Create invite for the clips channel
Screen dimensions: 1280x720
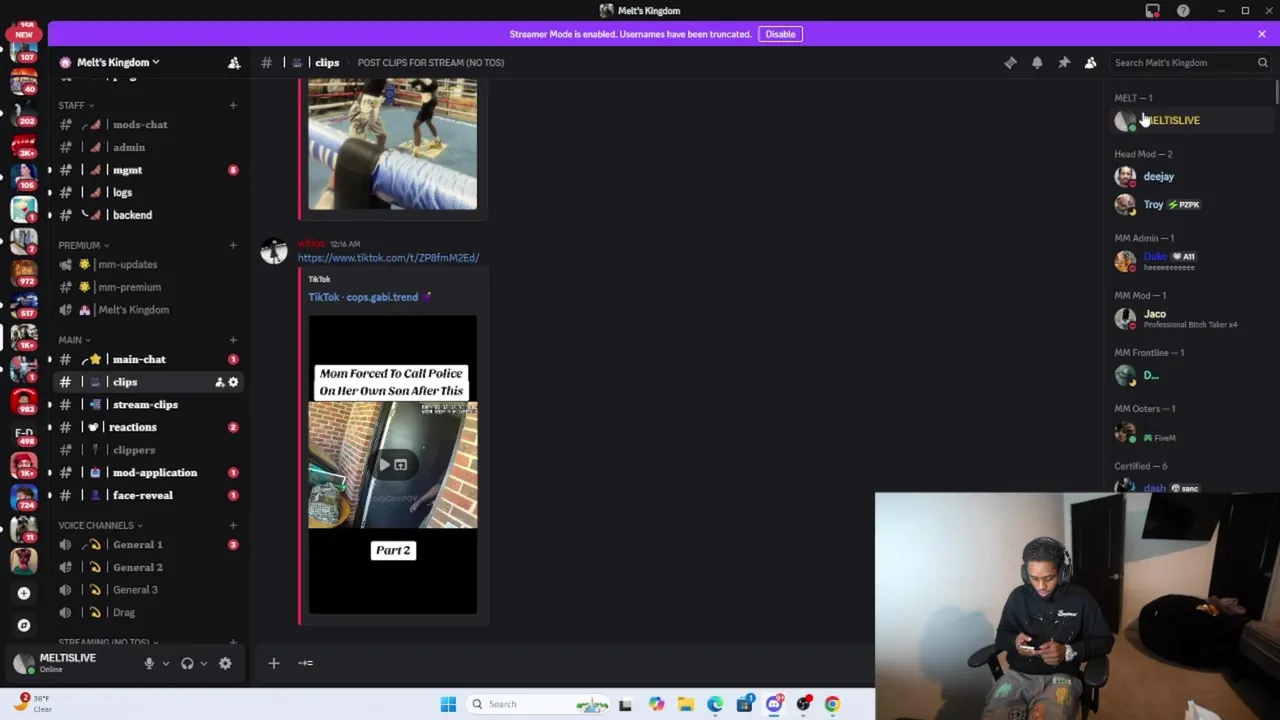click(x=219, y=382)
